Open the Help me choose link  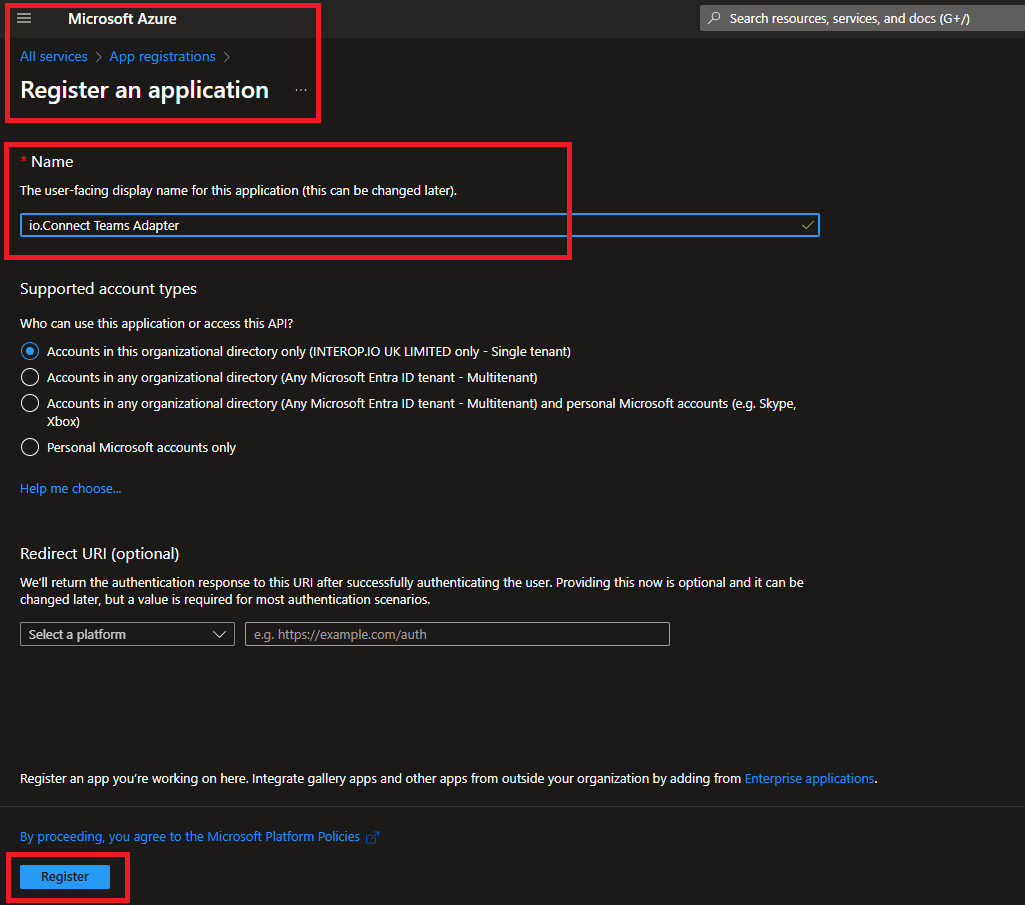[x=70, y=489]
